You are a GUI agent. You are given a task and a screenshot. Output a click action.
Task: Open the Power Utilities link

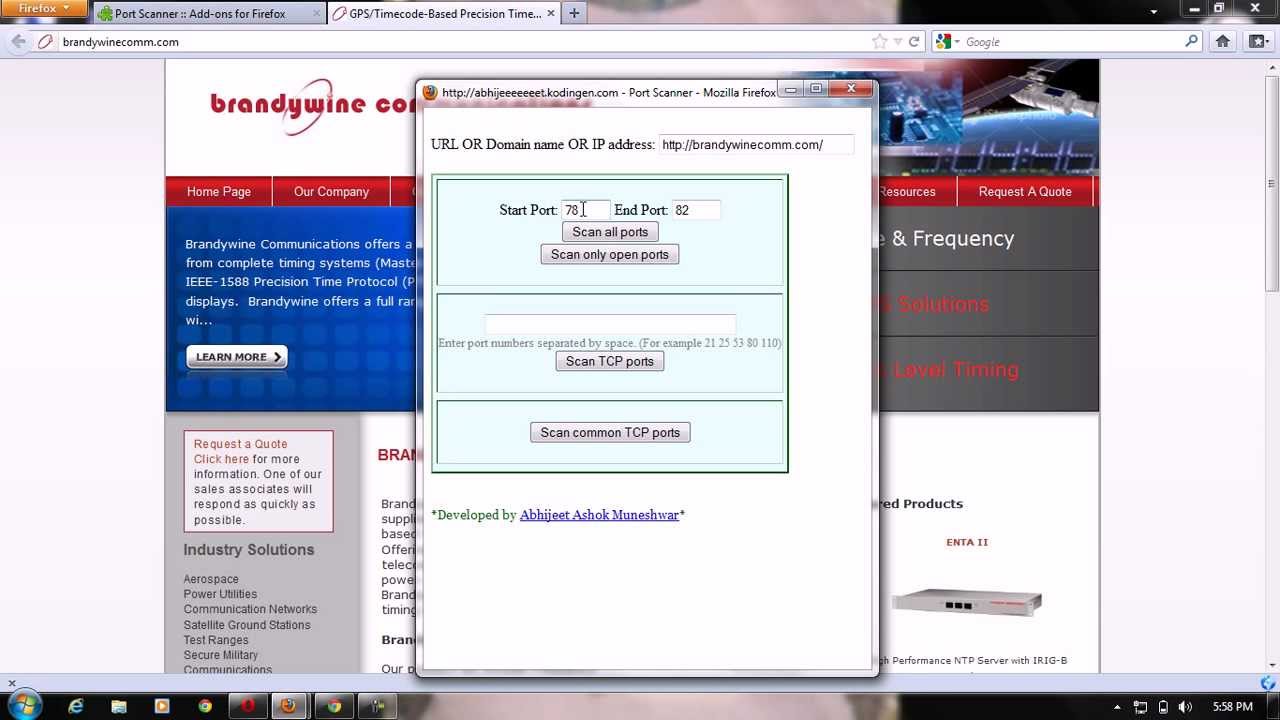pyautogui.click(x=220, y=594)
